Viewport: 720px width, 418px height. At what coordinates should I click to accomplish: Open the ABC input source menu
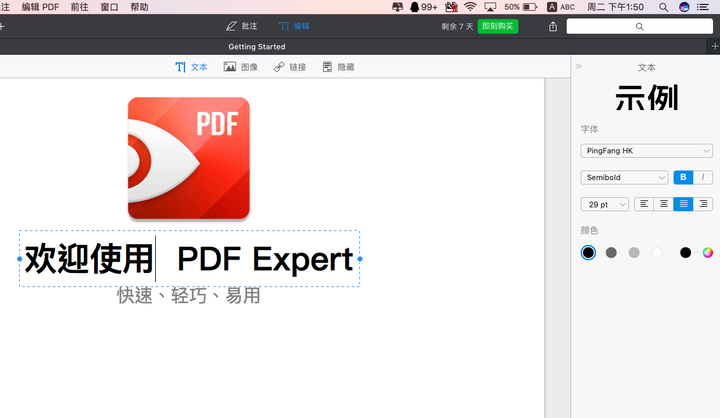[x=561, y=7]
